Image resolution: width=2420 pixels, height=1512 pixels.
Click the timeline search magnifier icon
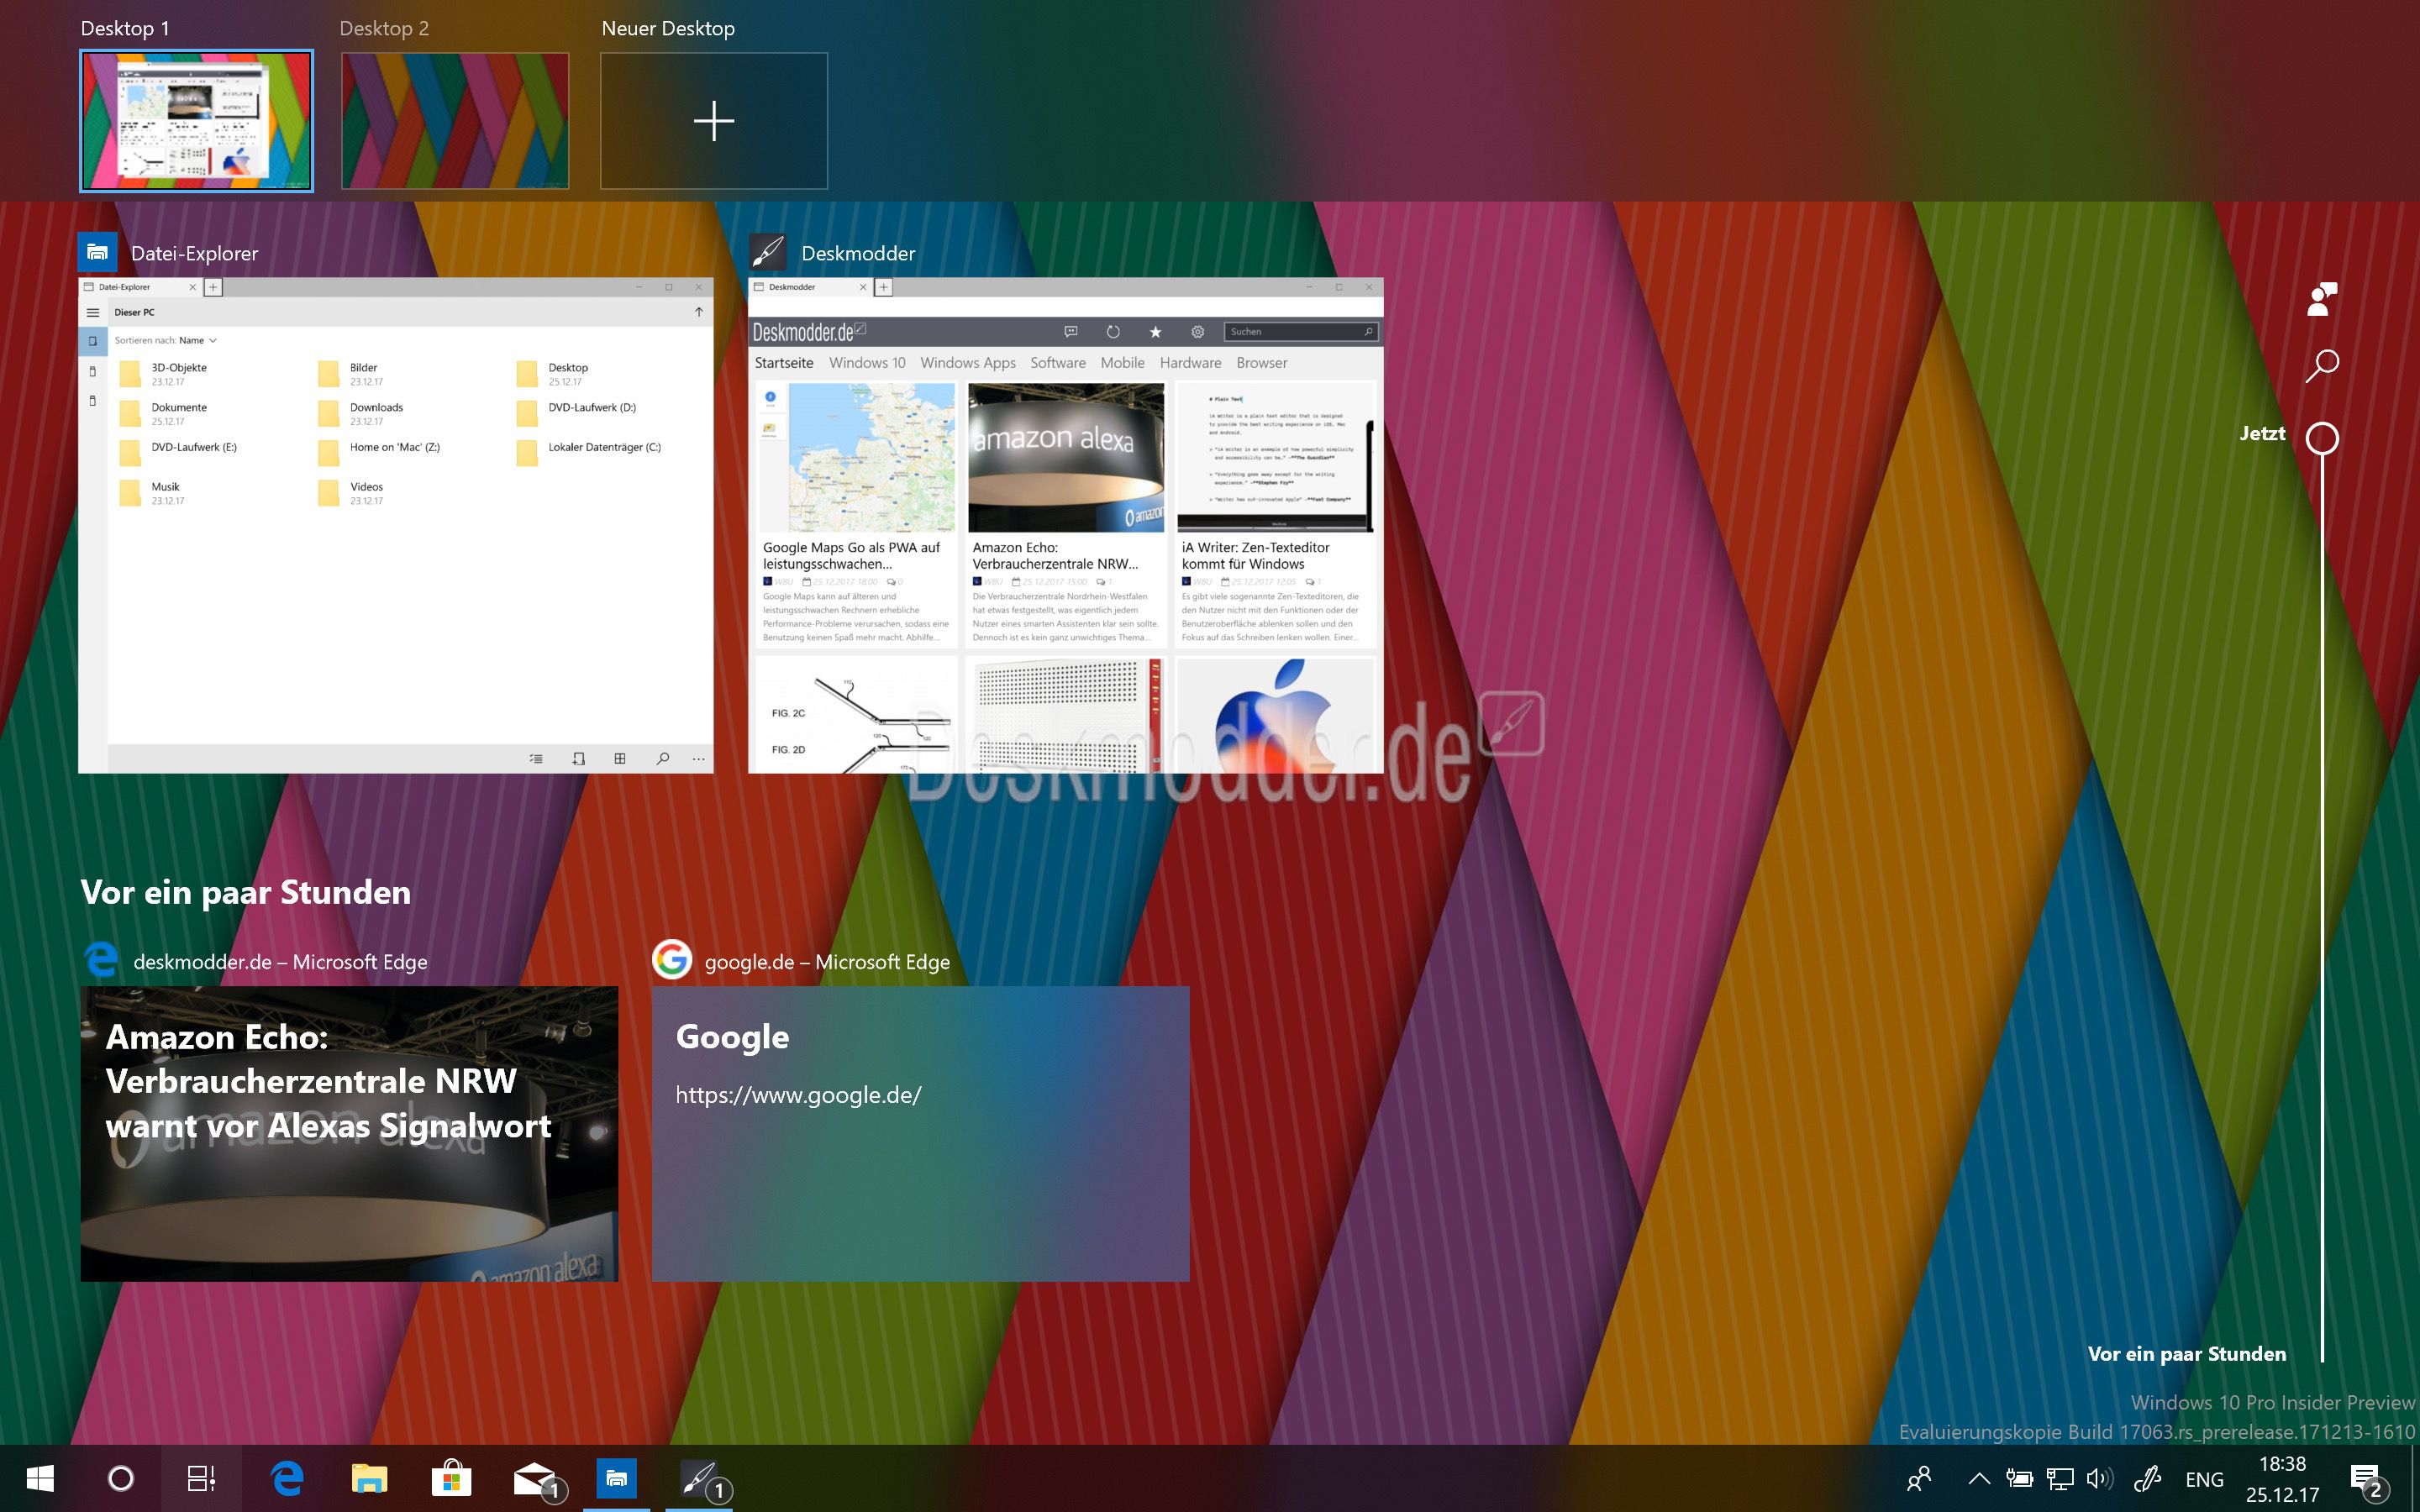pos(2322,365)
